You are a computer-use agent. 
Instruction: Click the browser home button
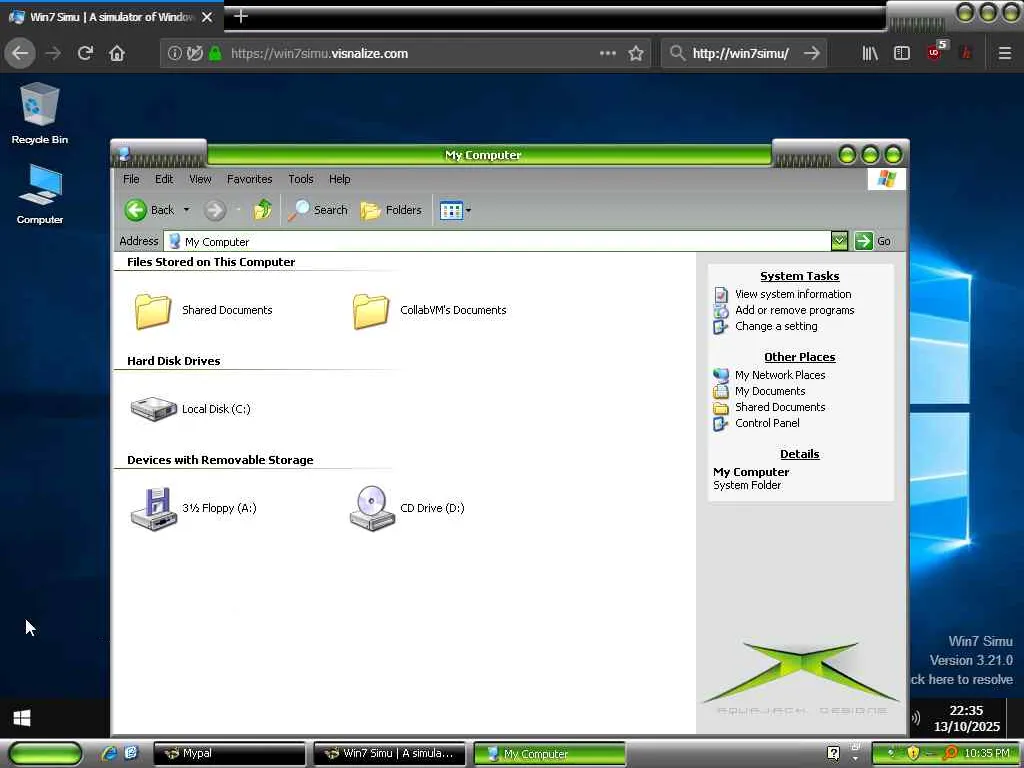click(x=117, y=54)
